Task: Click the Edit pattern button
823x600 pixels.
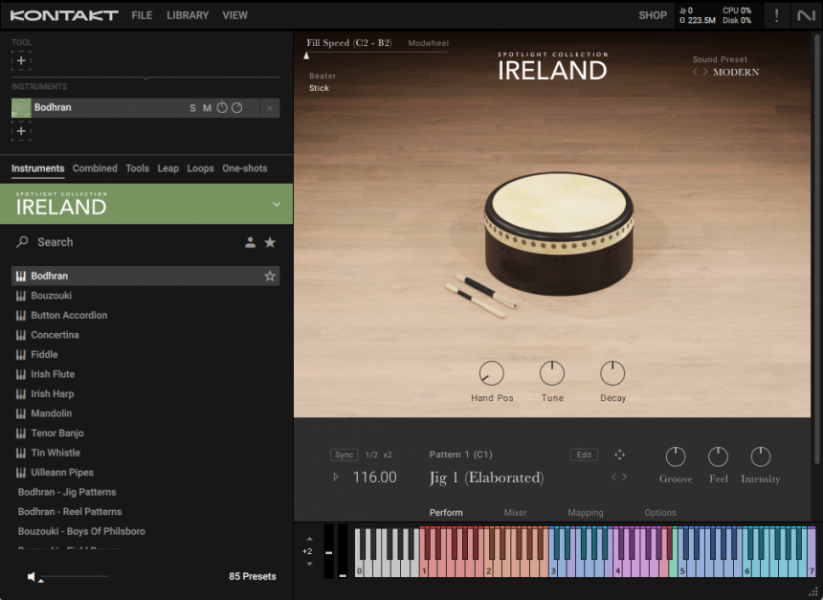Action: (584, 454)
